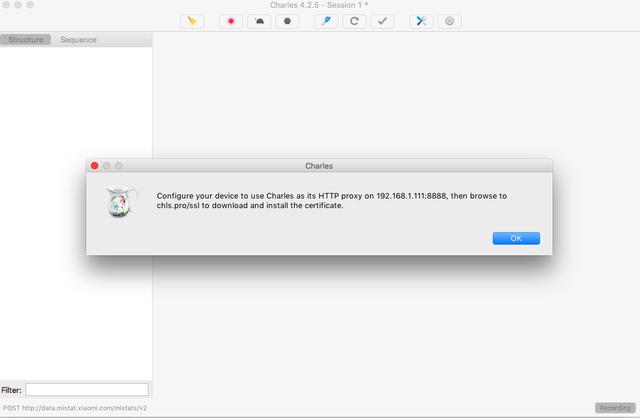Image resolution: width=640 pixels, height=418 pixels.
Task: Click the Repeat request arrow icon
Action: pos(354,21)
